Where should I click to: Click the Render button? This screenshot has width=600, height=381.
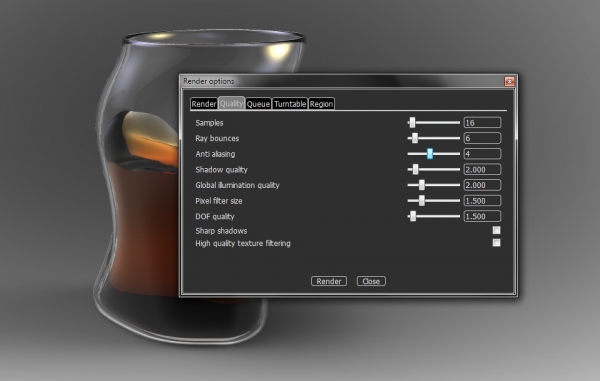point(329,281)
